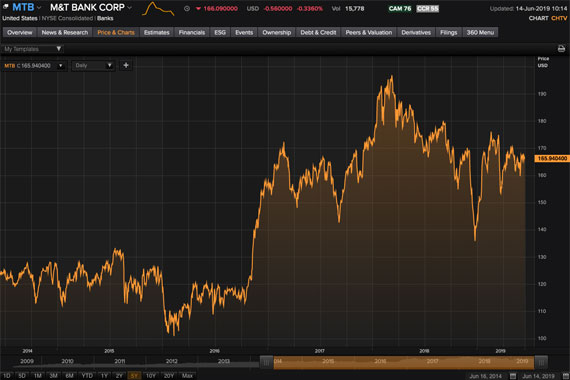Open the Ownership tab
The height and width of the screenshot is (380, 570).
[x=277, y=32]
